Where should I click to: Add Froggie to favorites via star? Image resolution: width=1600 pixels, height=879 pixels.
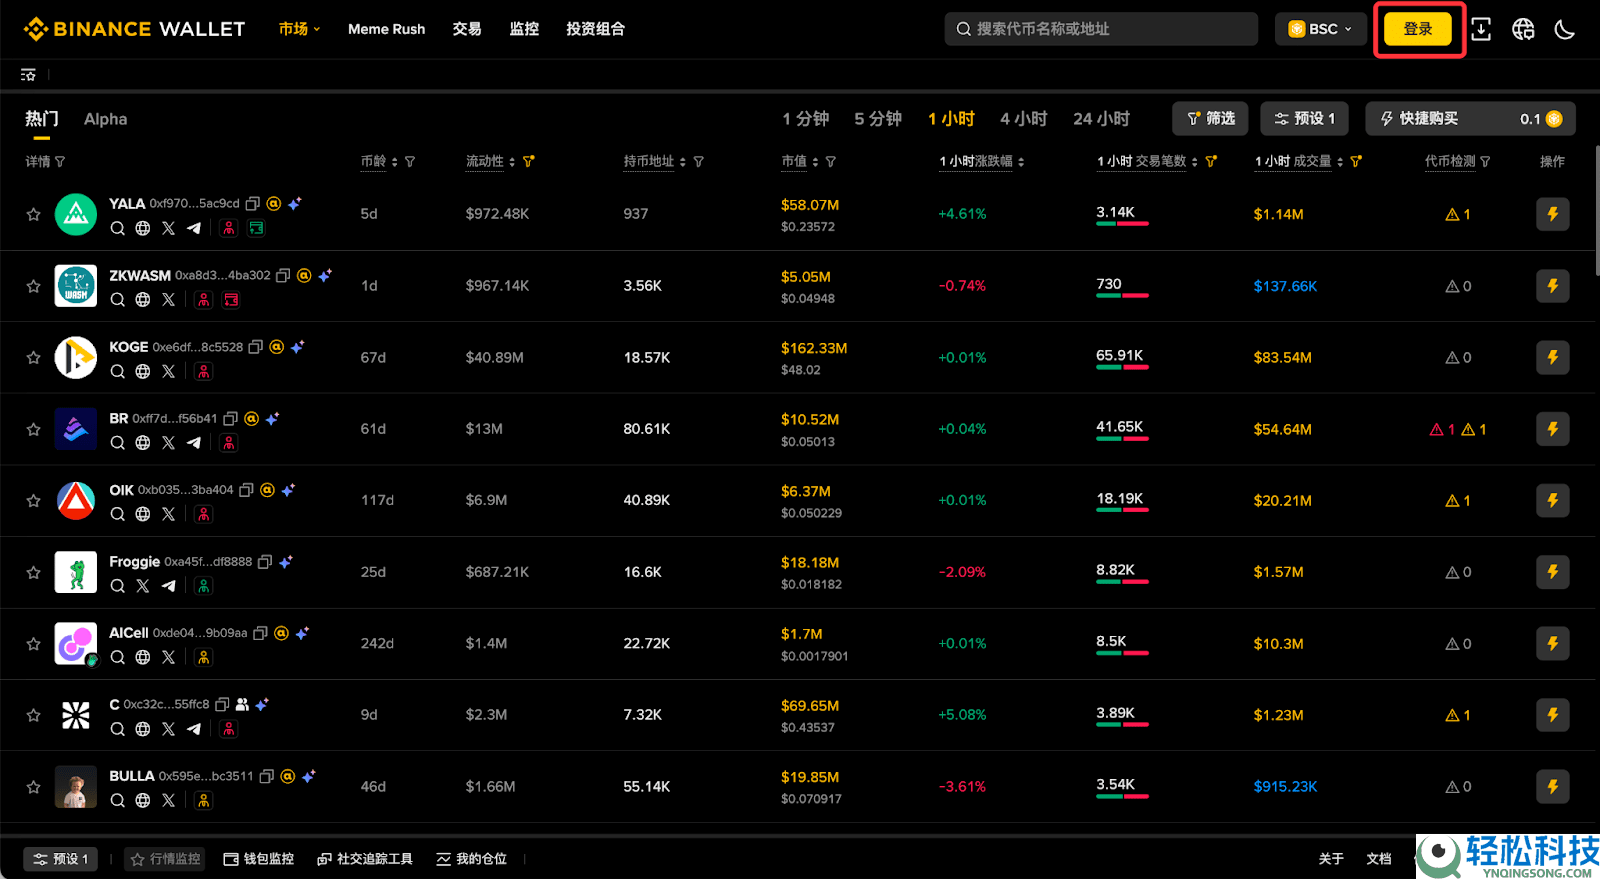(33, 572)
